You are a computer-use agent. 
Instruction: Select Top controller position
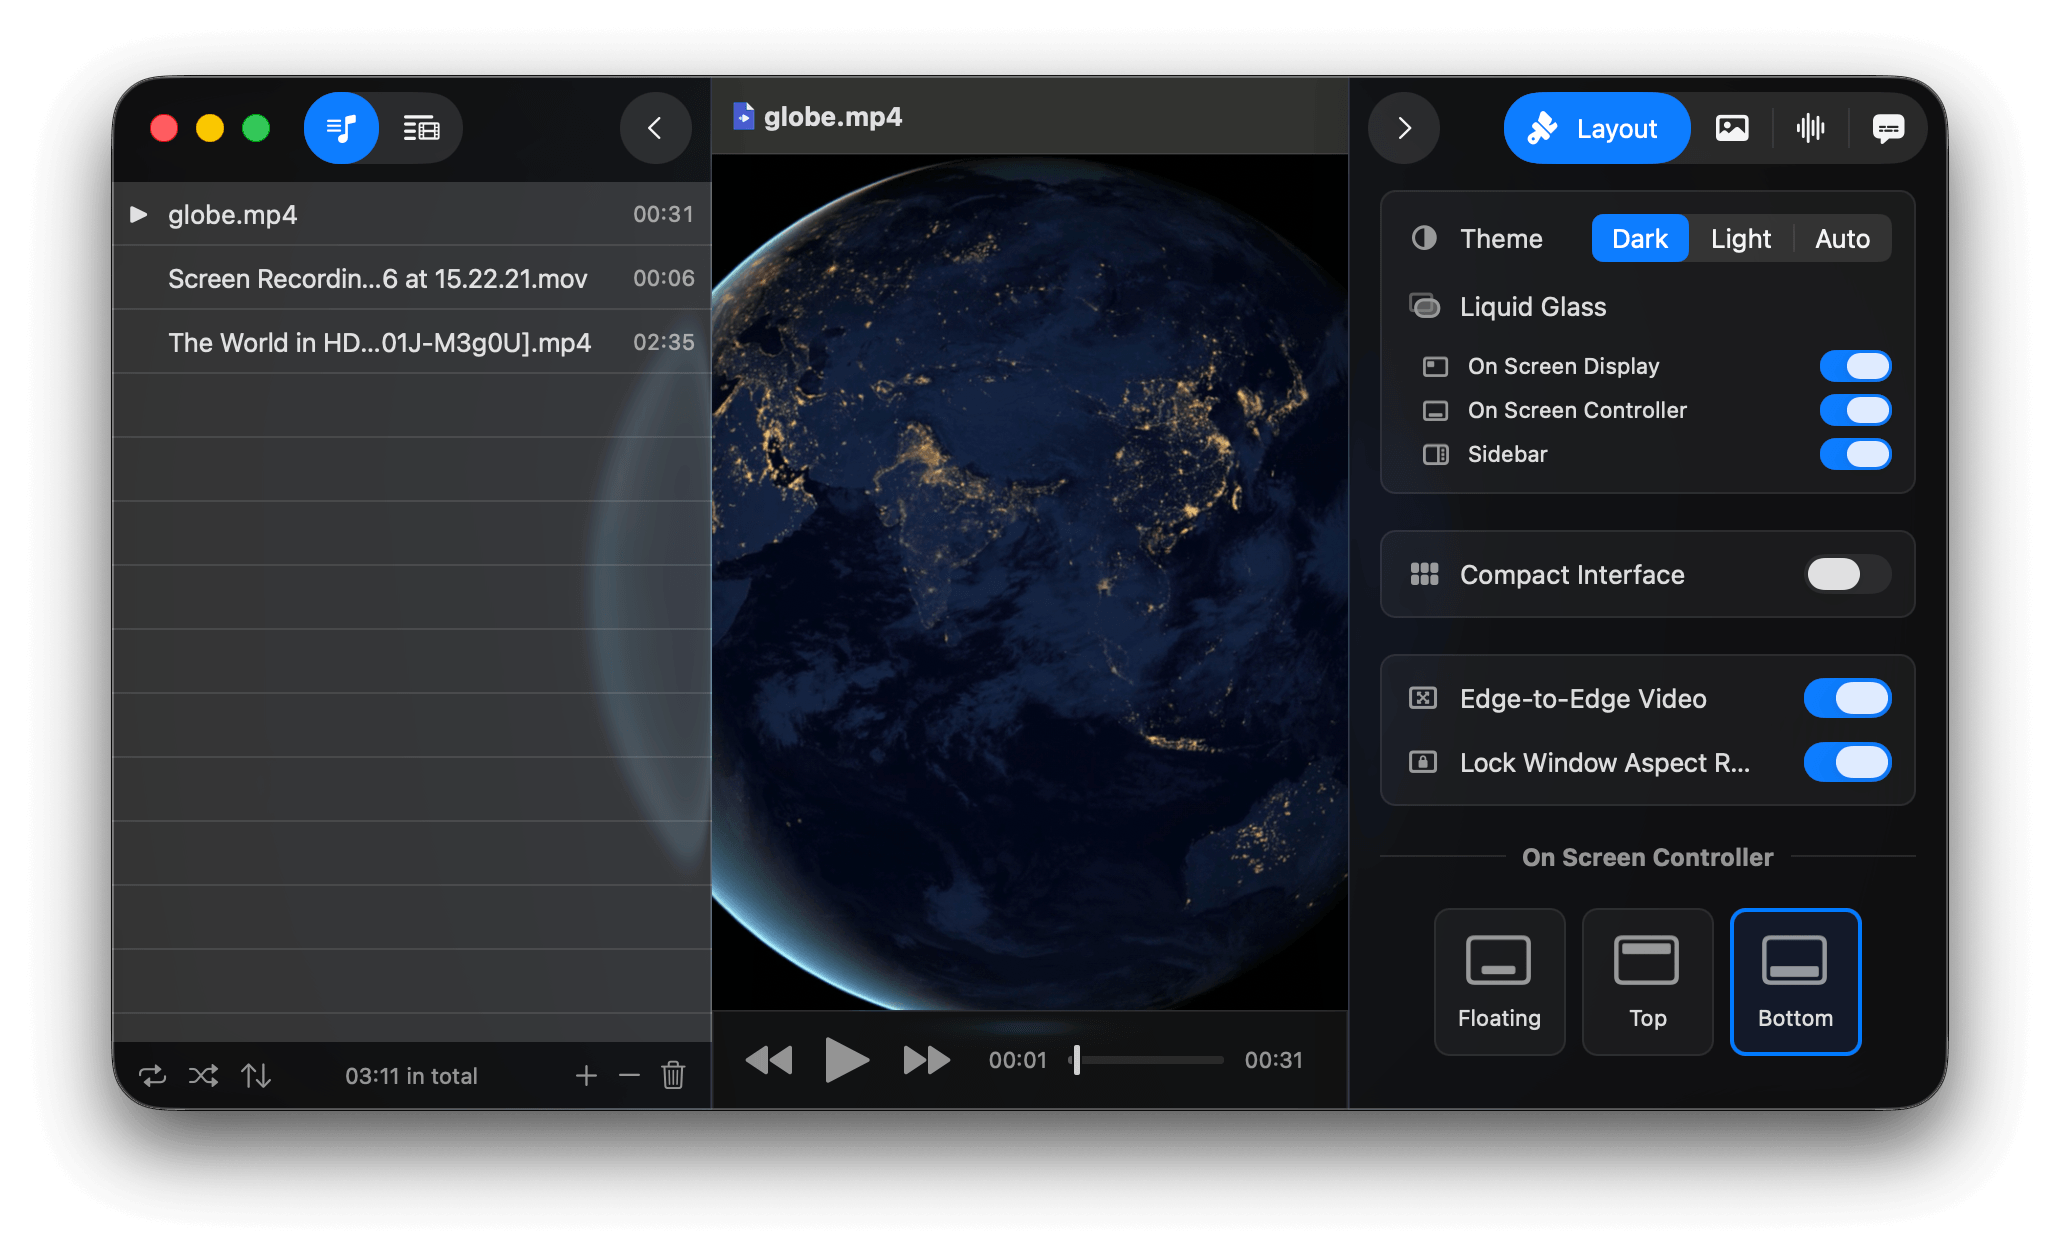click(x=1647, y=982)
